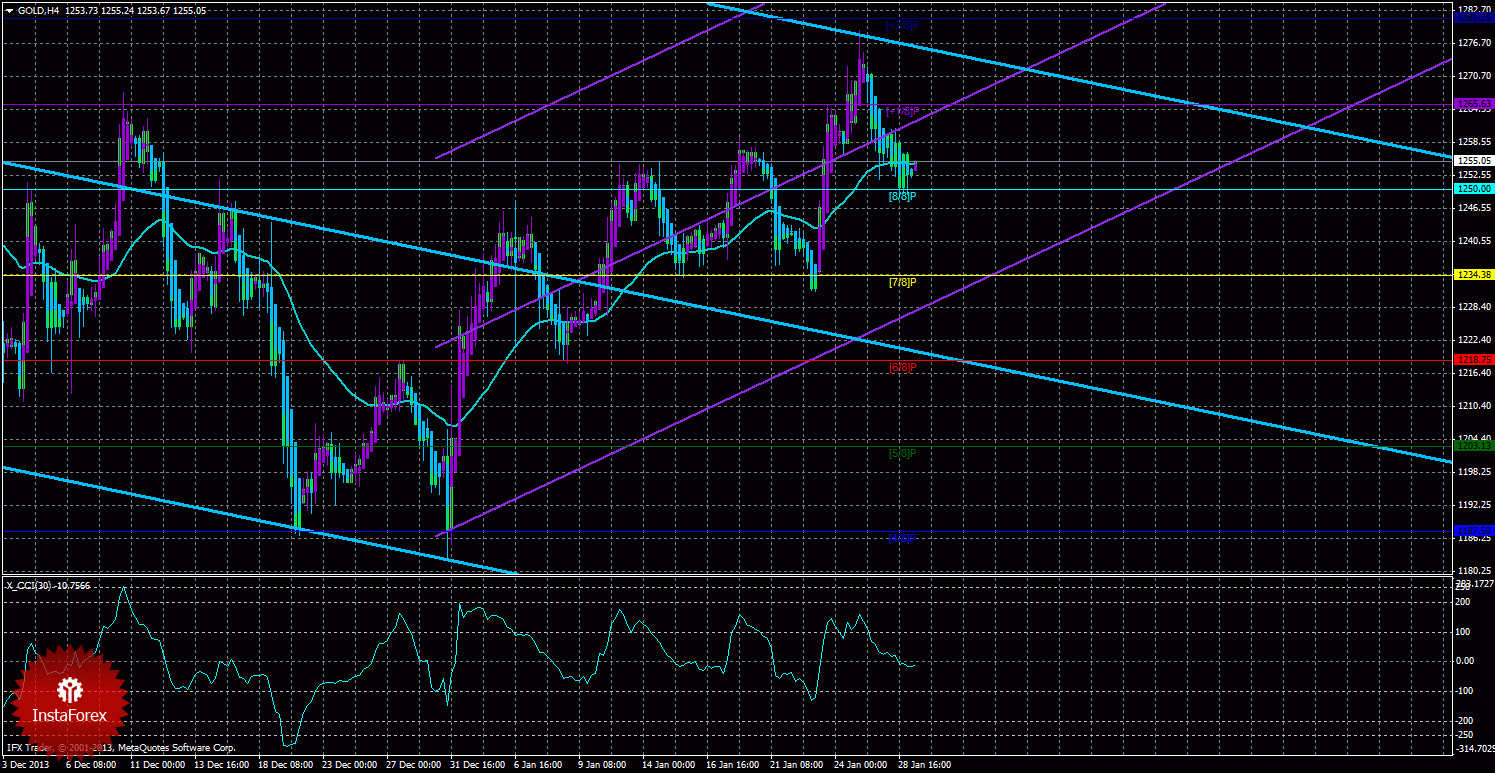Click the 1240.55 price axis value
The image size is (1495, 773).
(x=1474, y=240)
